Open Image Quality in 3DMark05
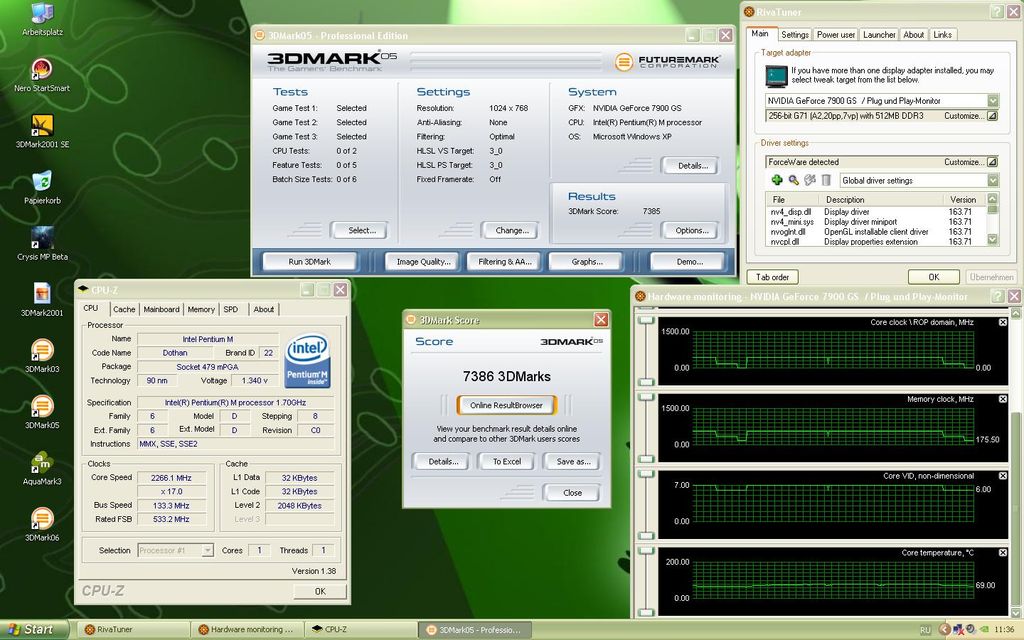 pyautogui.click(x=423, y=261)
